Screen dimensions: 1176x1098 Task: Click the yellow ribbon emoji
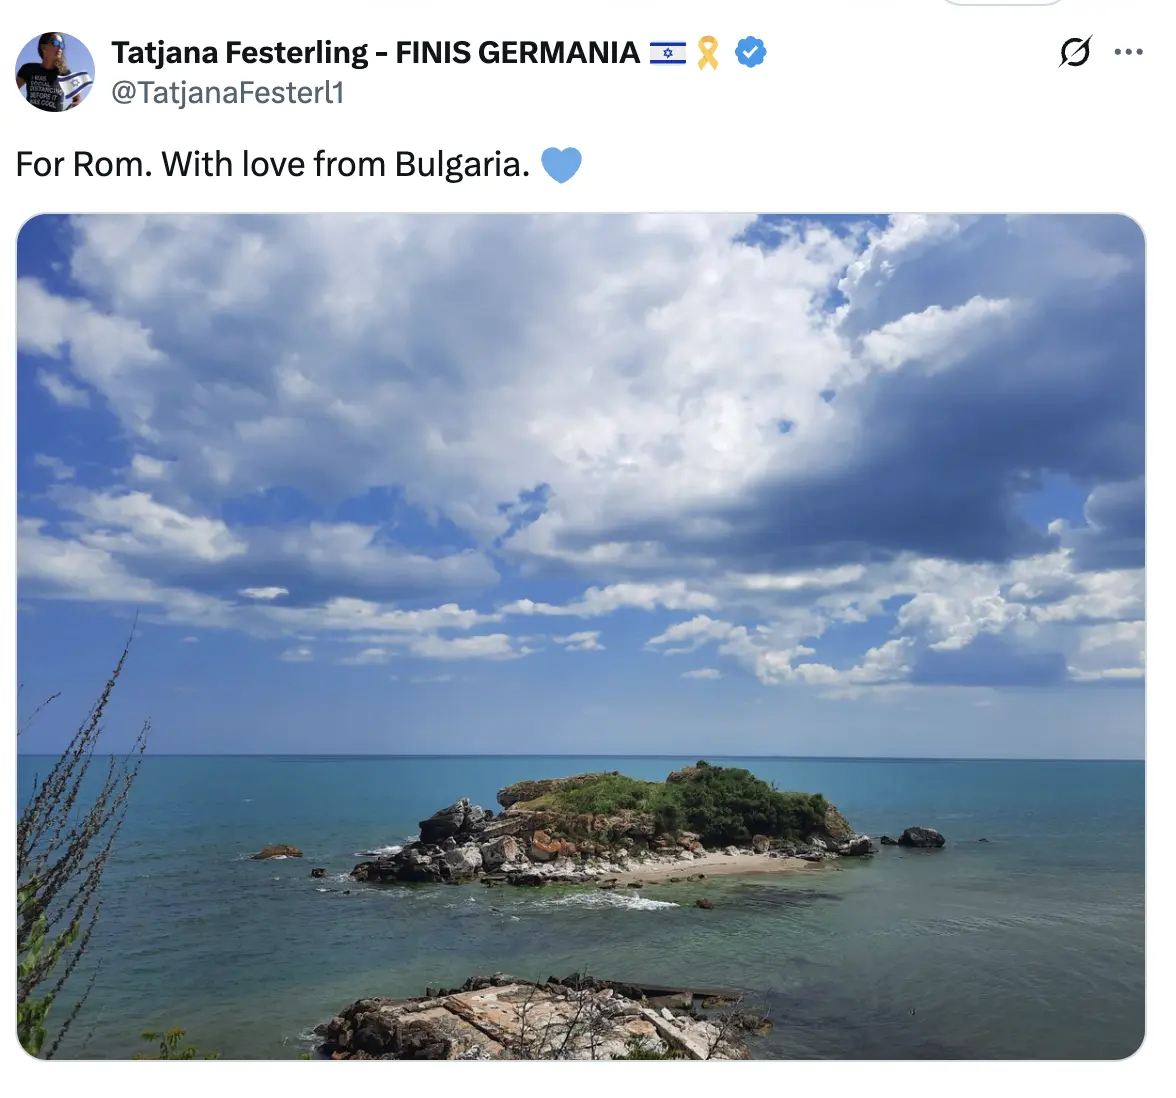(708, 53)
